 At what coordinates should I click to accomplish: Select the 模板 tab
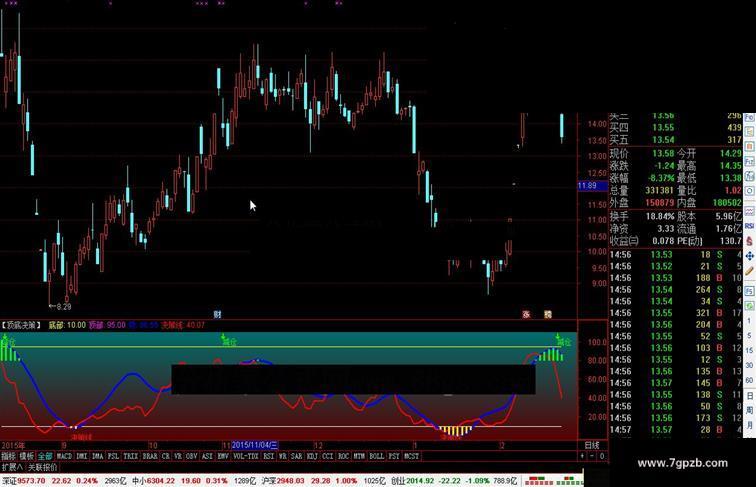(27, 456)
